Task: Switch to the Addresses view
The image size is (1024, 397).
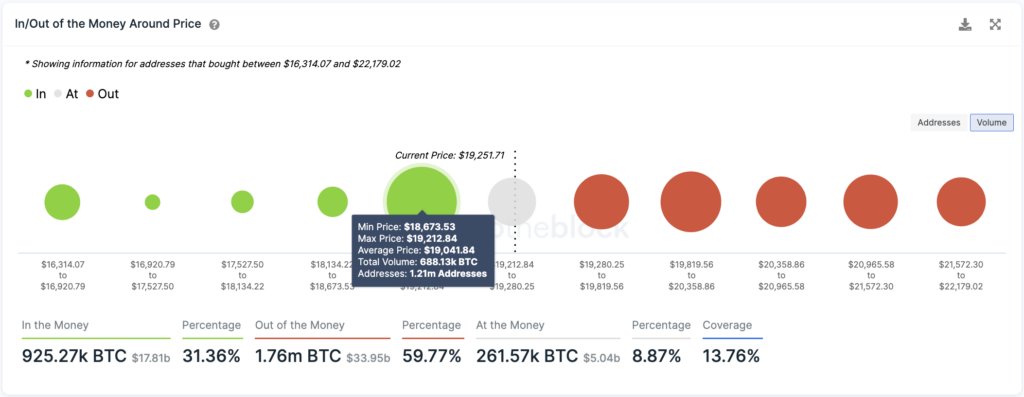Action: click(x=939, y=123)
